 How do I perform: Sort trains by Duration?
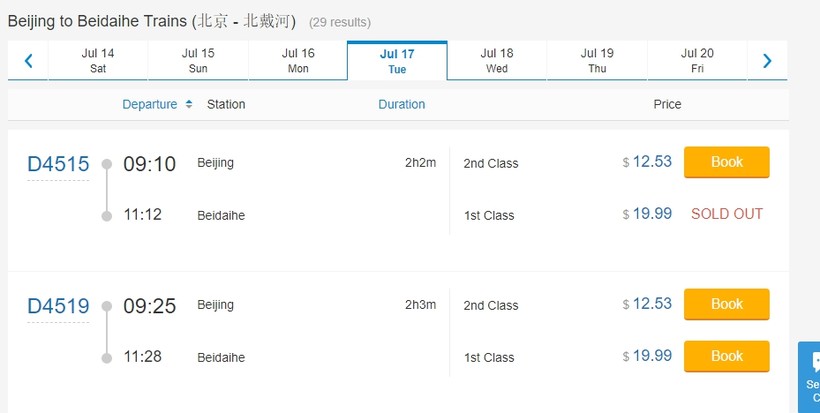(401, 104)
